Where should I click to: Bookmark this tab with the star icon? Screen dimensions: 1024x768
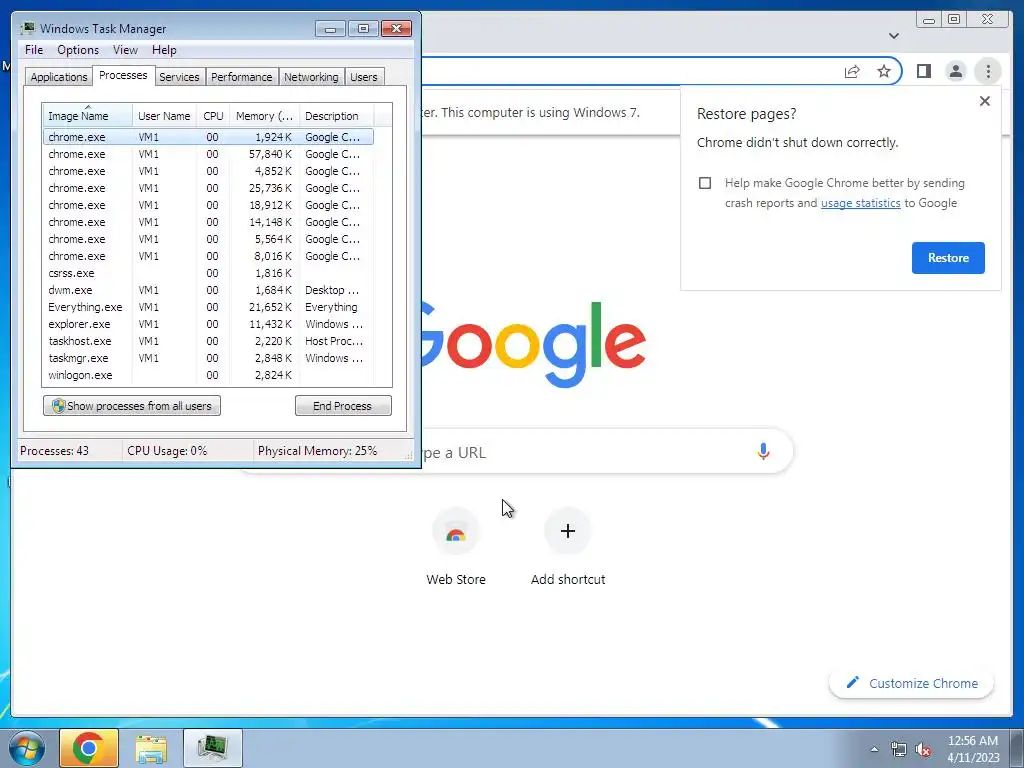pyautogui.click(x=884, y=71)
